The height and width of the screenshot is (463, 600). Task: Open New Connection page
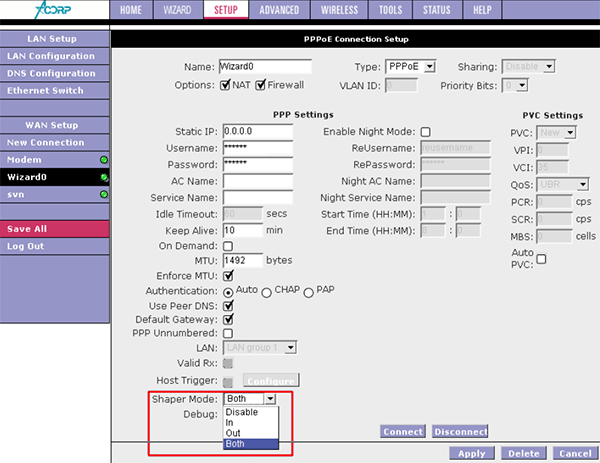click(x=55, y=142)
